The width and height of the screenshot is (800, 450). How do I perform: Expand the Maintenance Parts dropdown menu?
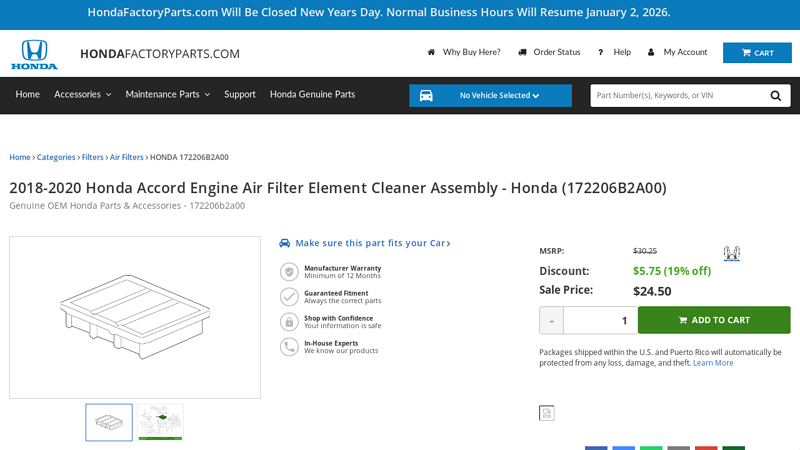(x=167, y=94)
